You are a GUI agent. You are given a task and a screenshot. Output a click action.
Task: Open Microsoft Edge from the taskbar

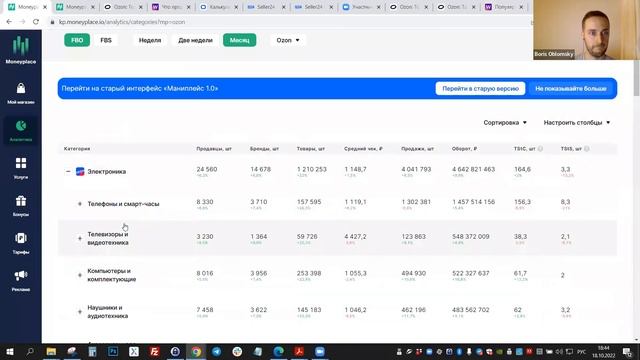click(x=278, y=351)
